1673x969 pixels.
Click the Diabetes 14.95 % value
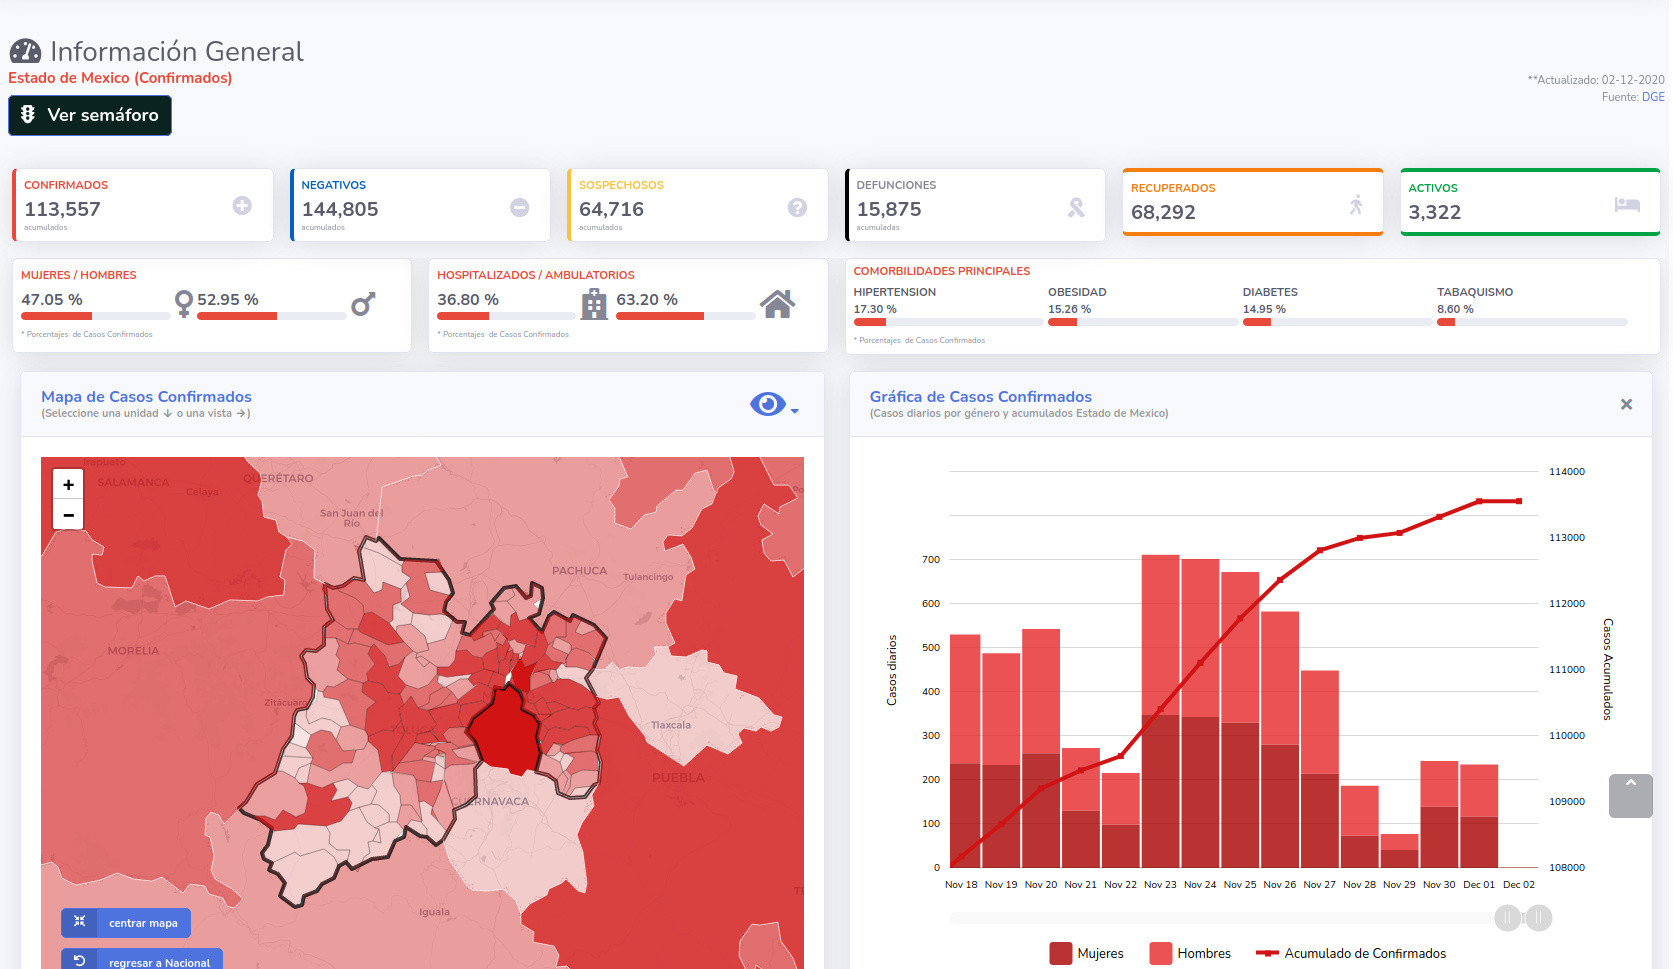(x=1264, y=309)
